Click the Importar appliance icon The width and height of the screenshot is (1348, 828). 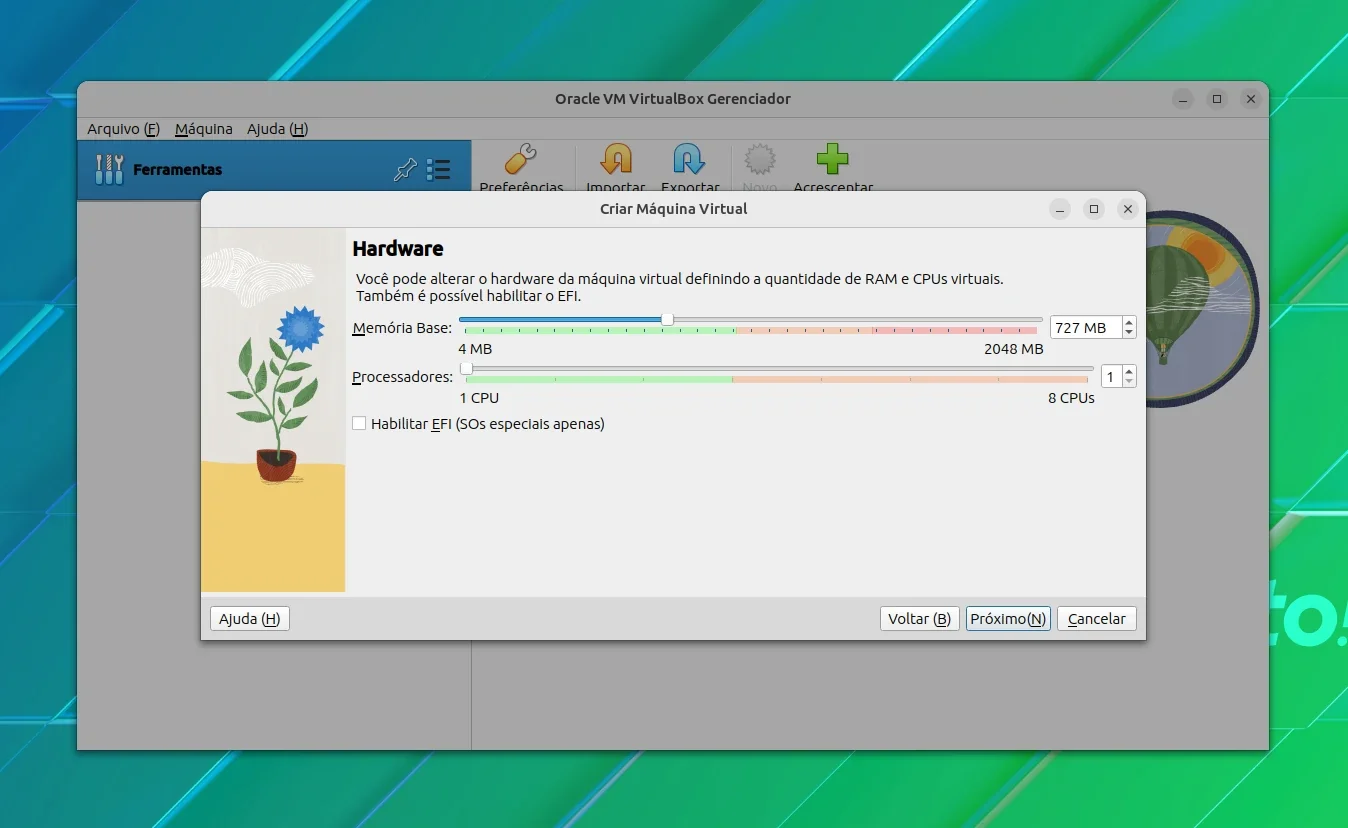tap(616, 160)
